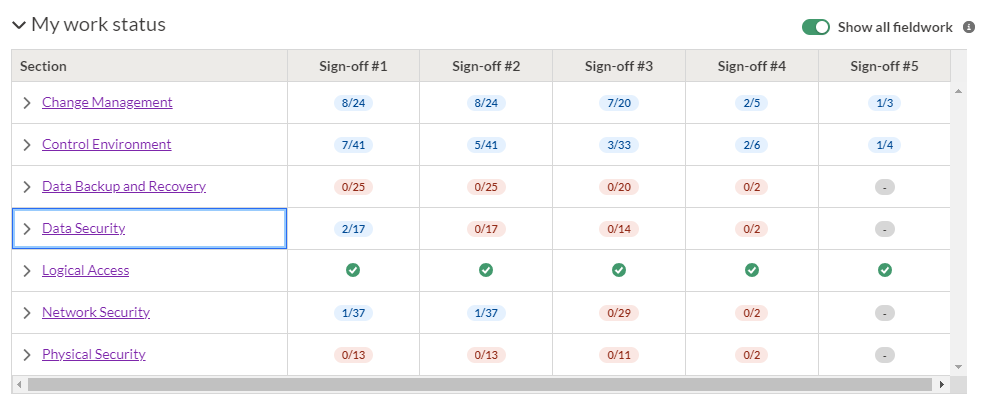Open the Control Environment link
Image resolution: width=983 pixels, height=411 pixels.
pos(107,144)
